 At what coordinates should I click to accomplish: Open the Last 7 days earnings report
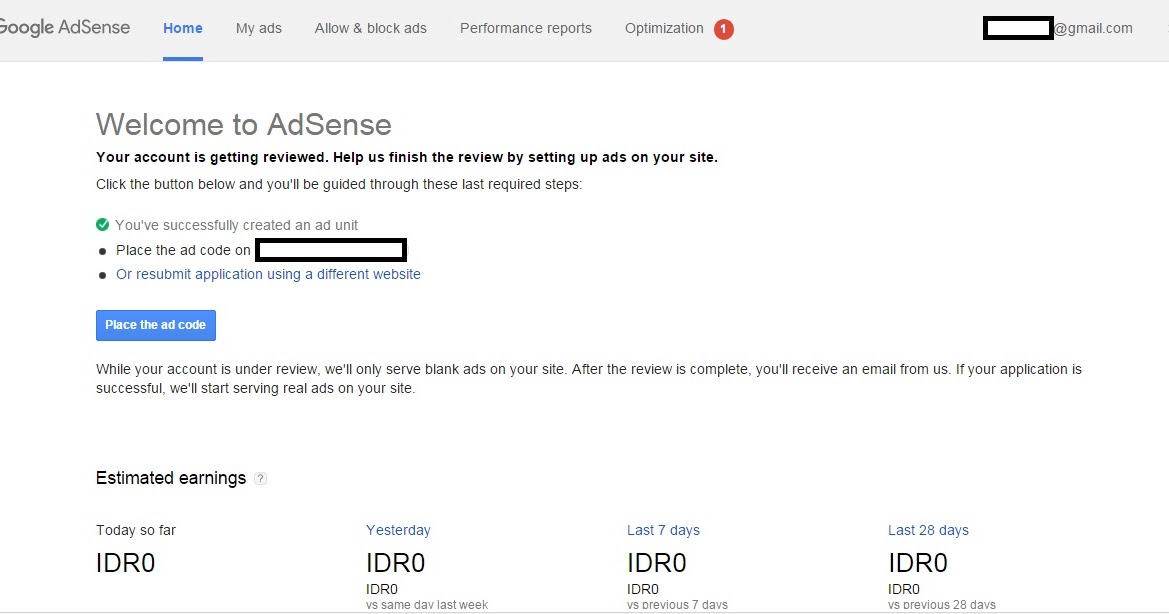click(x=663, y=530)
